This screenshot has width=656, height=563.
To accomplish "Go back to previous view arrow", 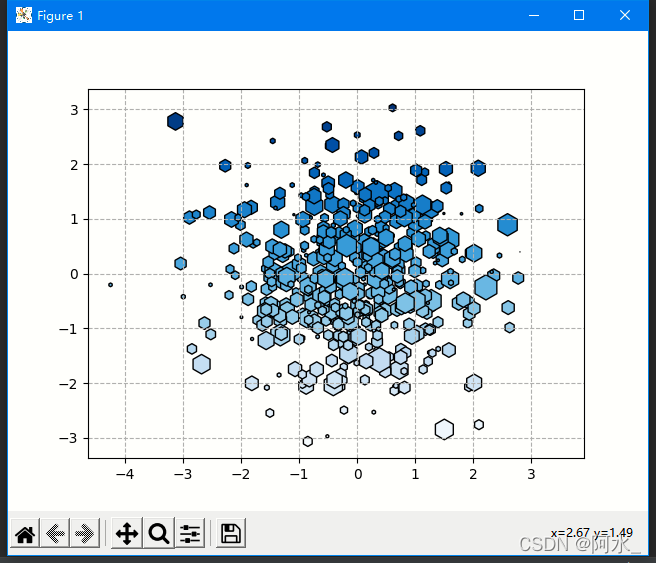I will click(x=55, y=534).
